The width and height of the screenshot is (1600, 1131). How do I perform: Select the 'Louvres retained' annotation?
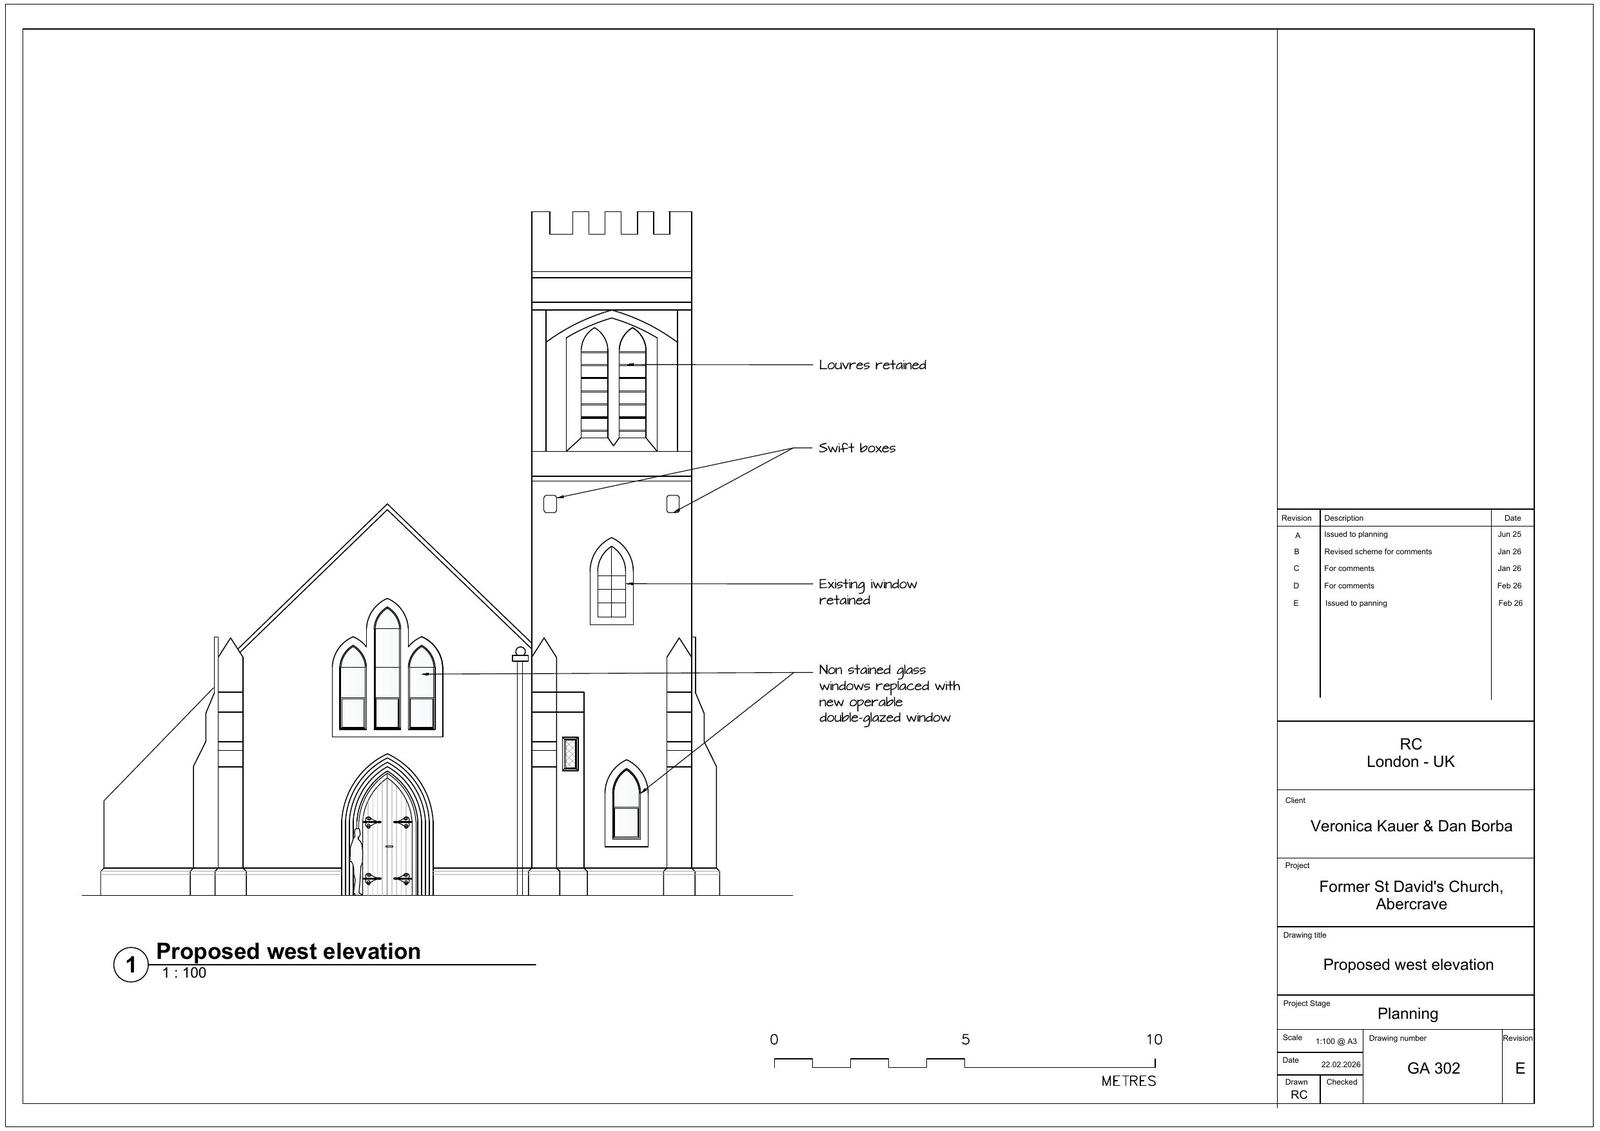(x=872, y=365)
